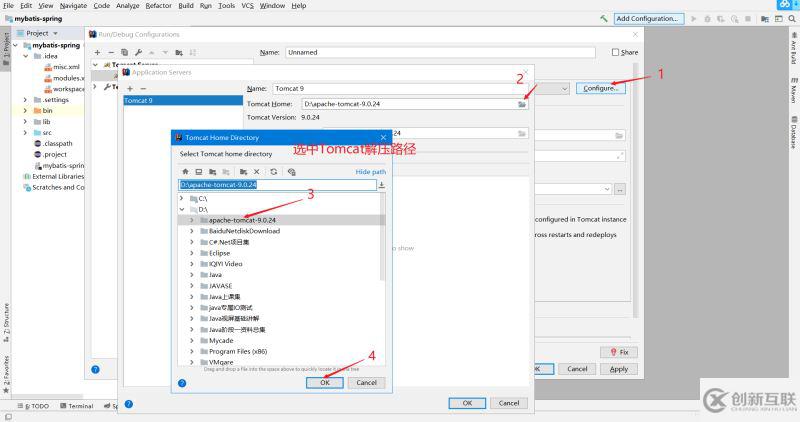Expand lib folder in Project tree
Viewport: 800px width, 422px height.
25,121
